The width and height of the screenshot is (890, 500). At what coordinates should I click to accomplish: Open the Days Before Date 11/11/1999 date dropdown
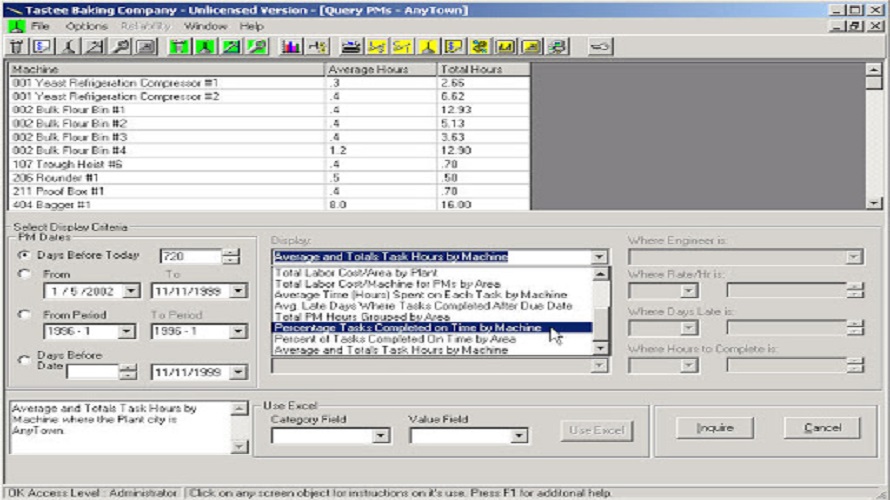(x=238, y=372)
